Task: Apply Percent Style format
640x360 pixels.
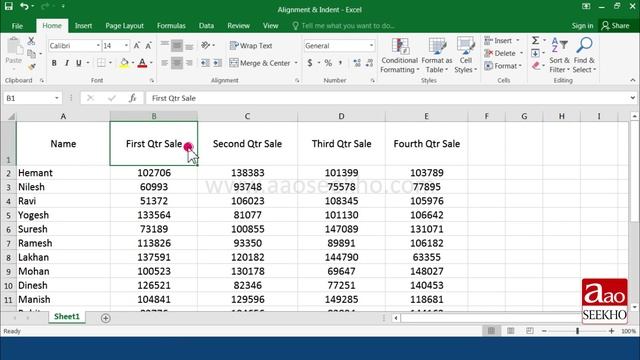Action: pos(328,63)
